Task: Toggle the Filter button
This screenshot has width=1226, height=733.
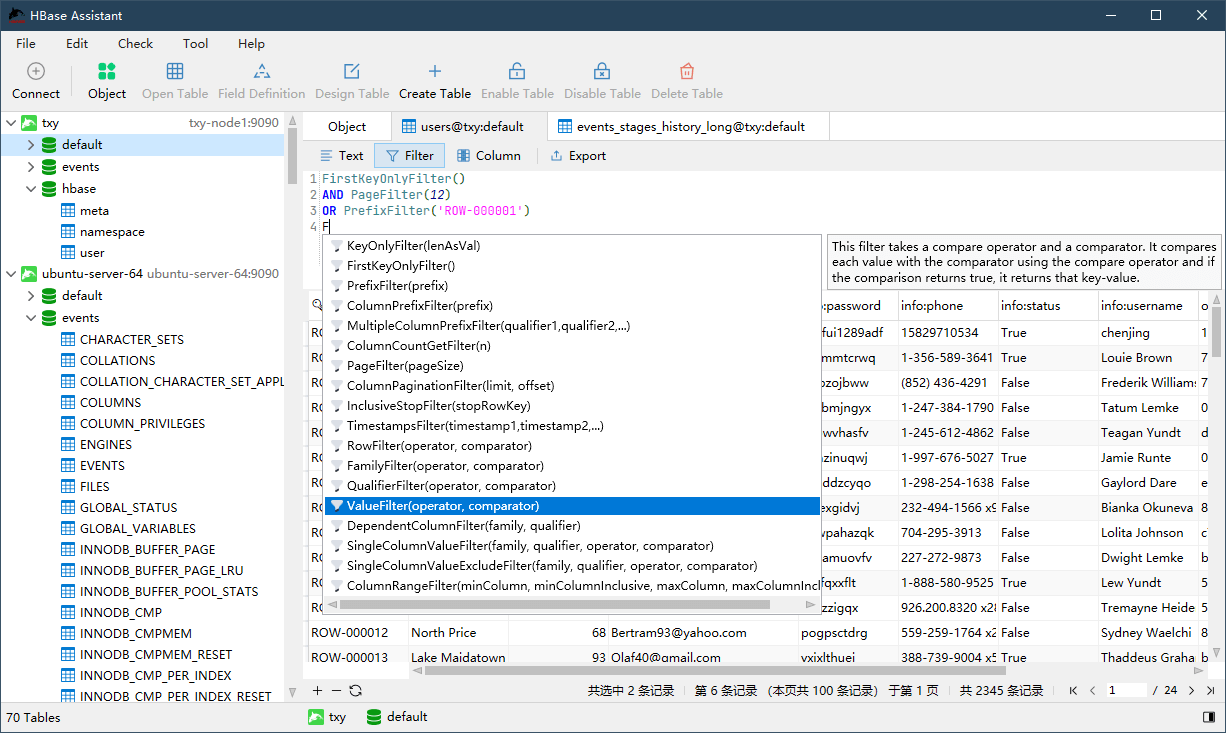Action: (408, 156)
